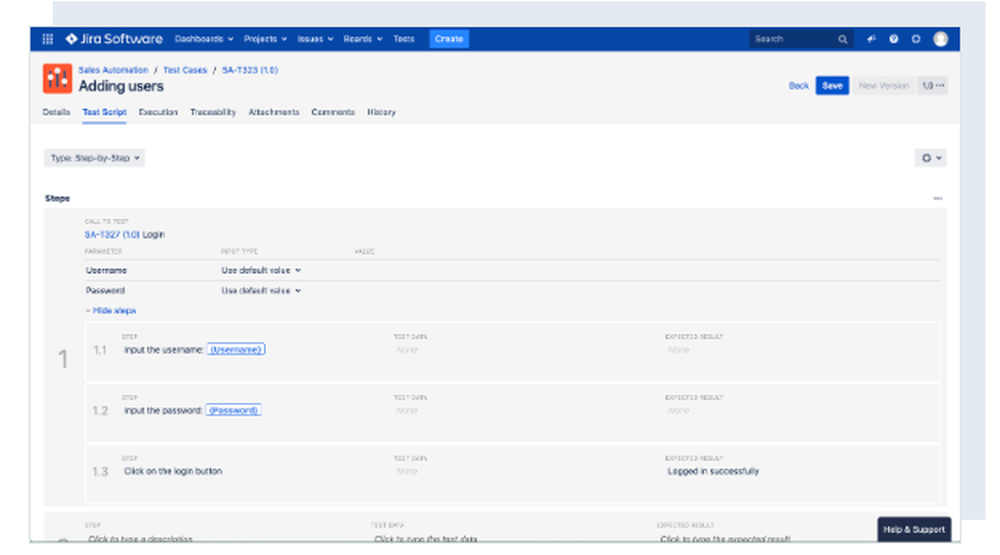Open the steps more options ellipsis

(938, 198)
